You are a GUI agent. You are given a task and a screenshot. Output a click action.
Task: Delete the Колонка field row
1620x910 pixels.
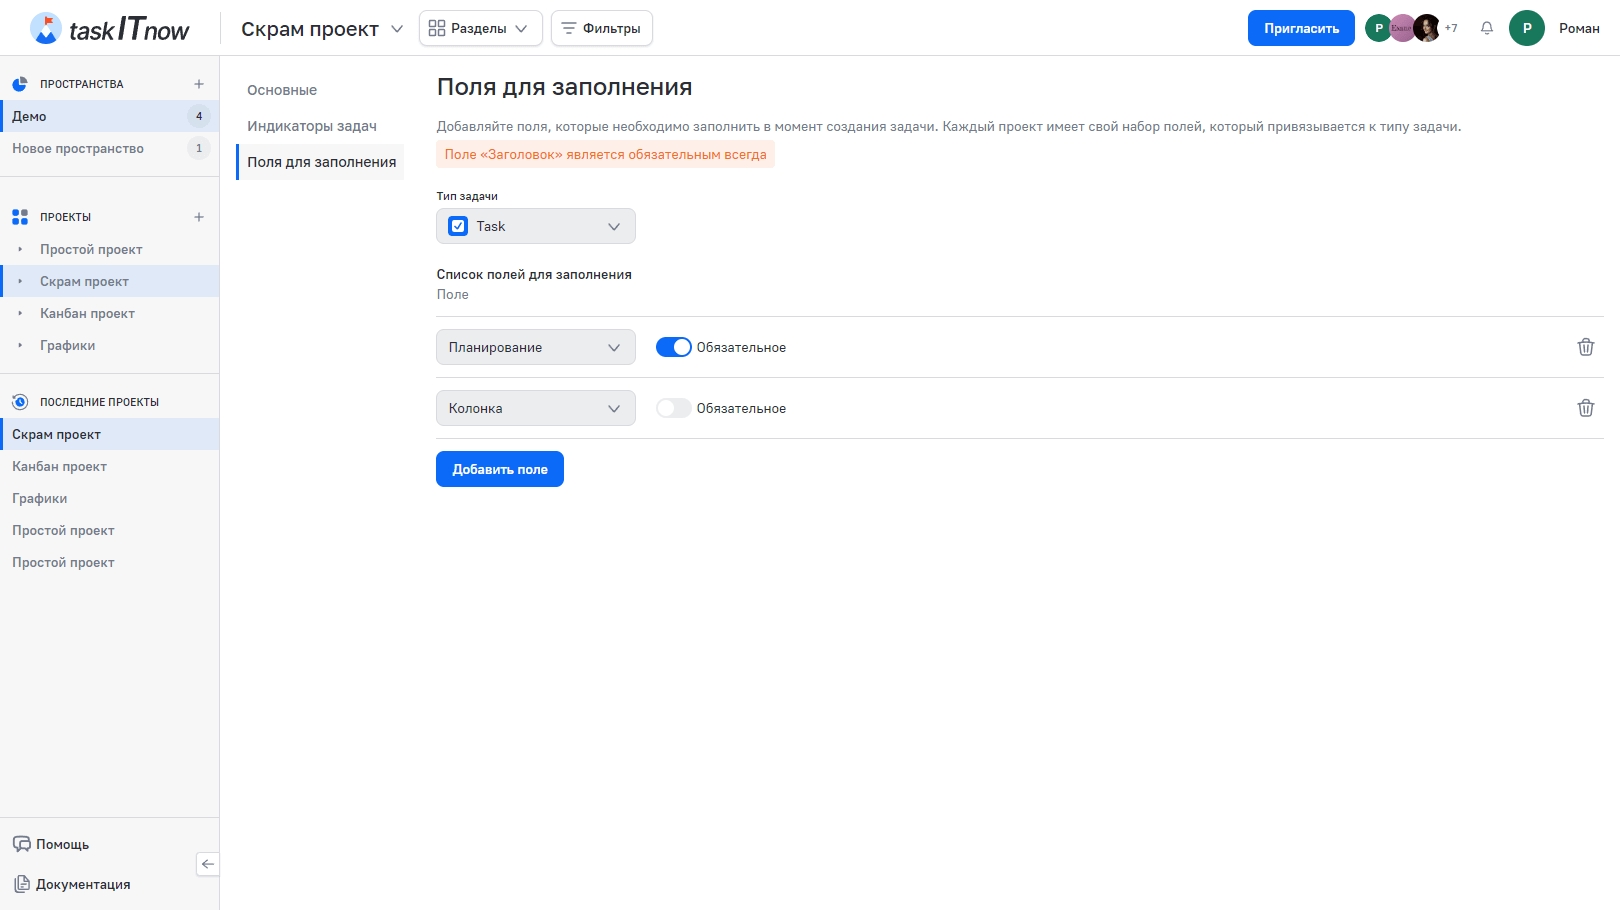(1585, 408)
